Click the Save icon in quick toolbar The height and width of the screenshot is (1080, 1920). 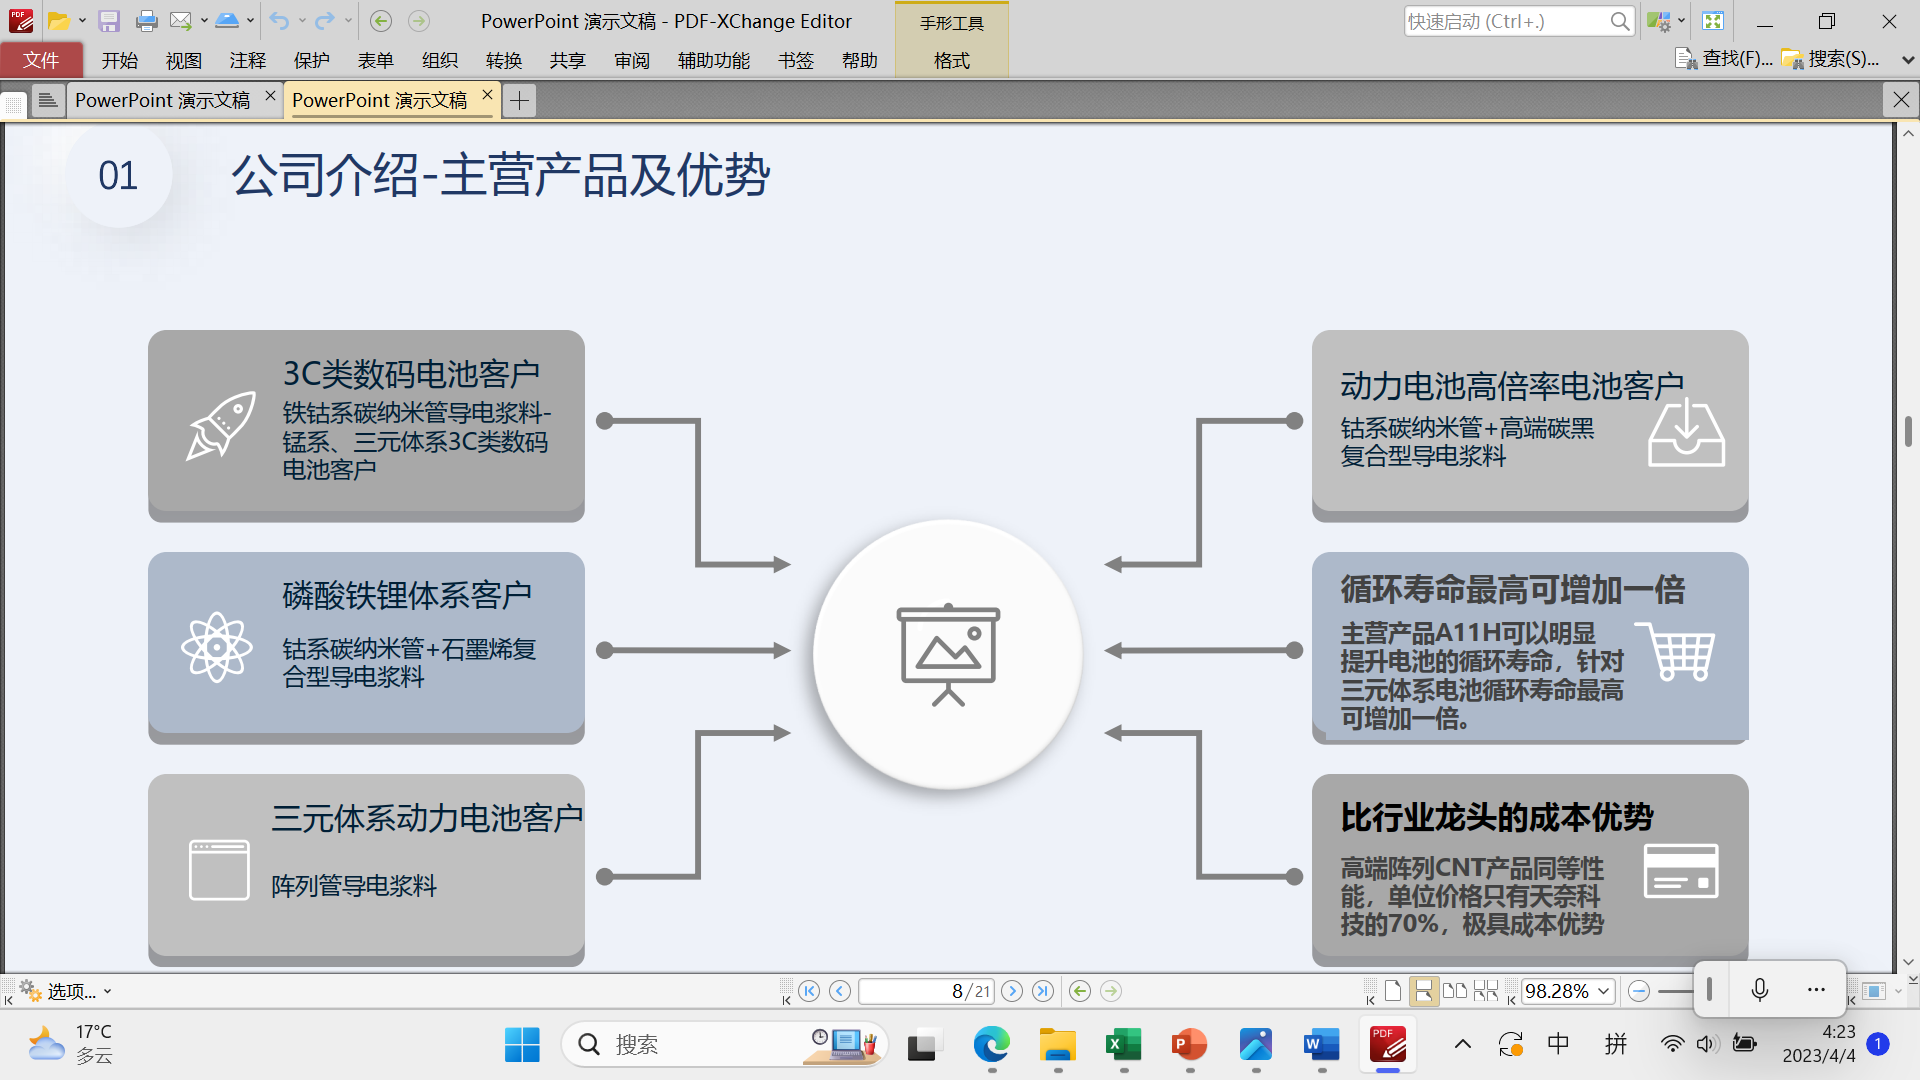(109, 21)
